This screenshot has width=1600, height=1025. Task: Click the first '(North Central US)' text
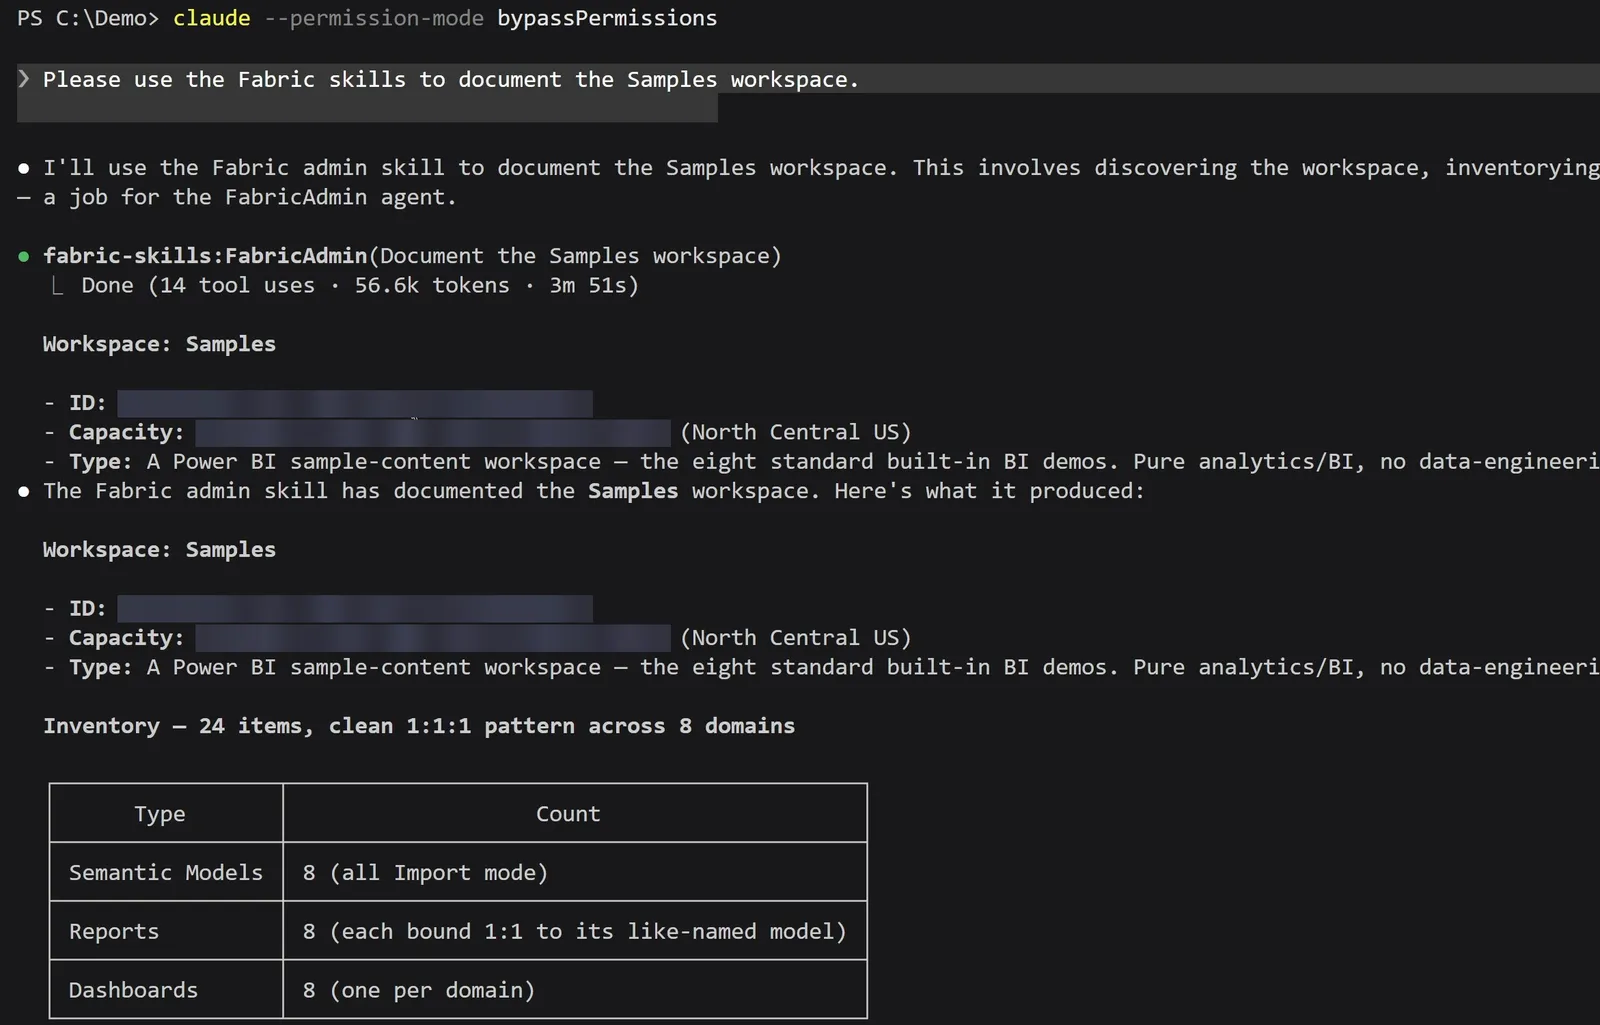795,432
